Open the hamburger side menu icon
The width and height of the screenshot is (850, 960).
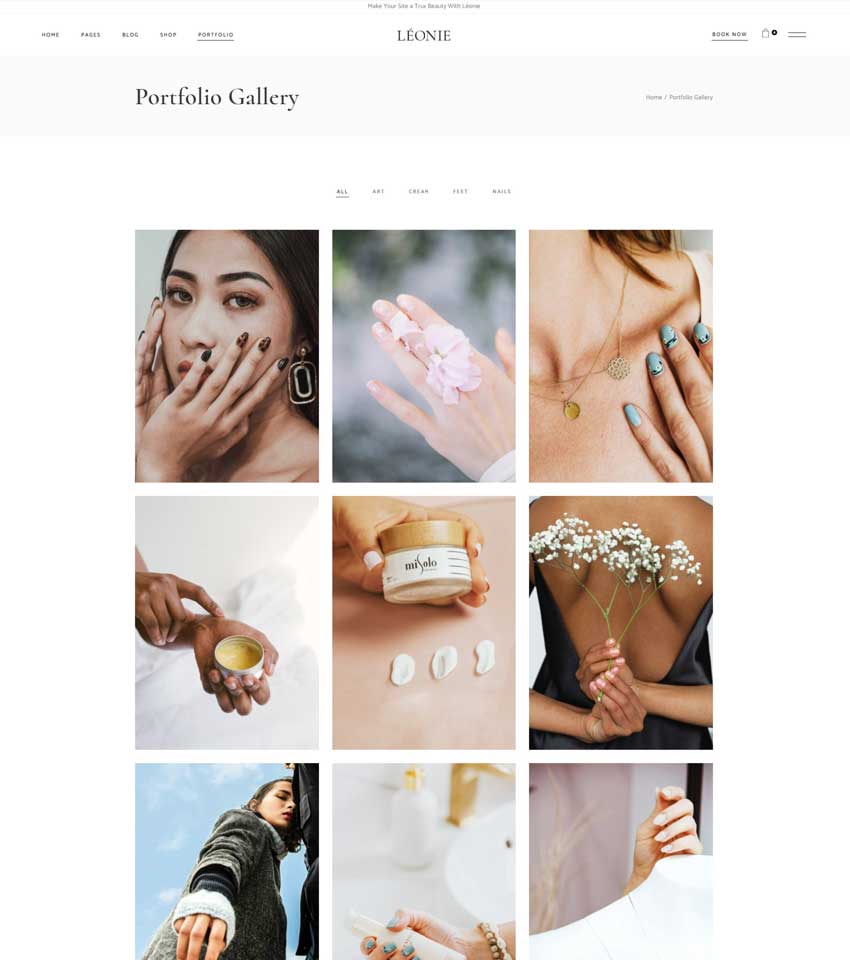click(797, 34)
